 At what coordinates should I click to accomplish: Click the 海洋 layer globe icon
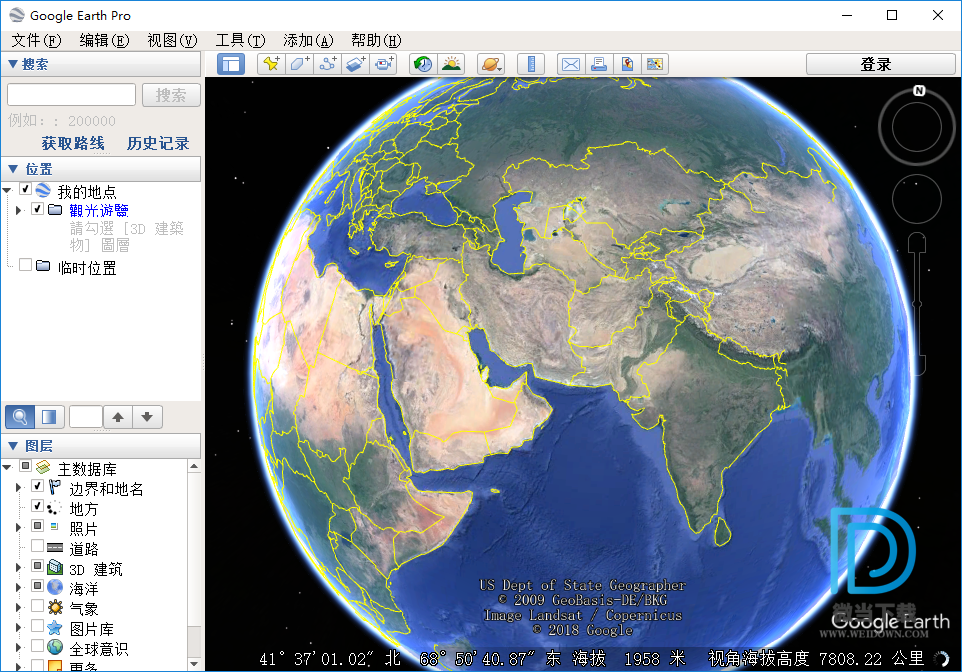pos(55,588)
